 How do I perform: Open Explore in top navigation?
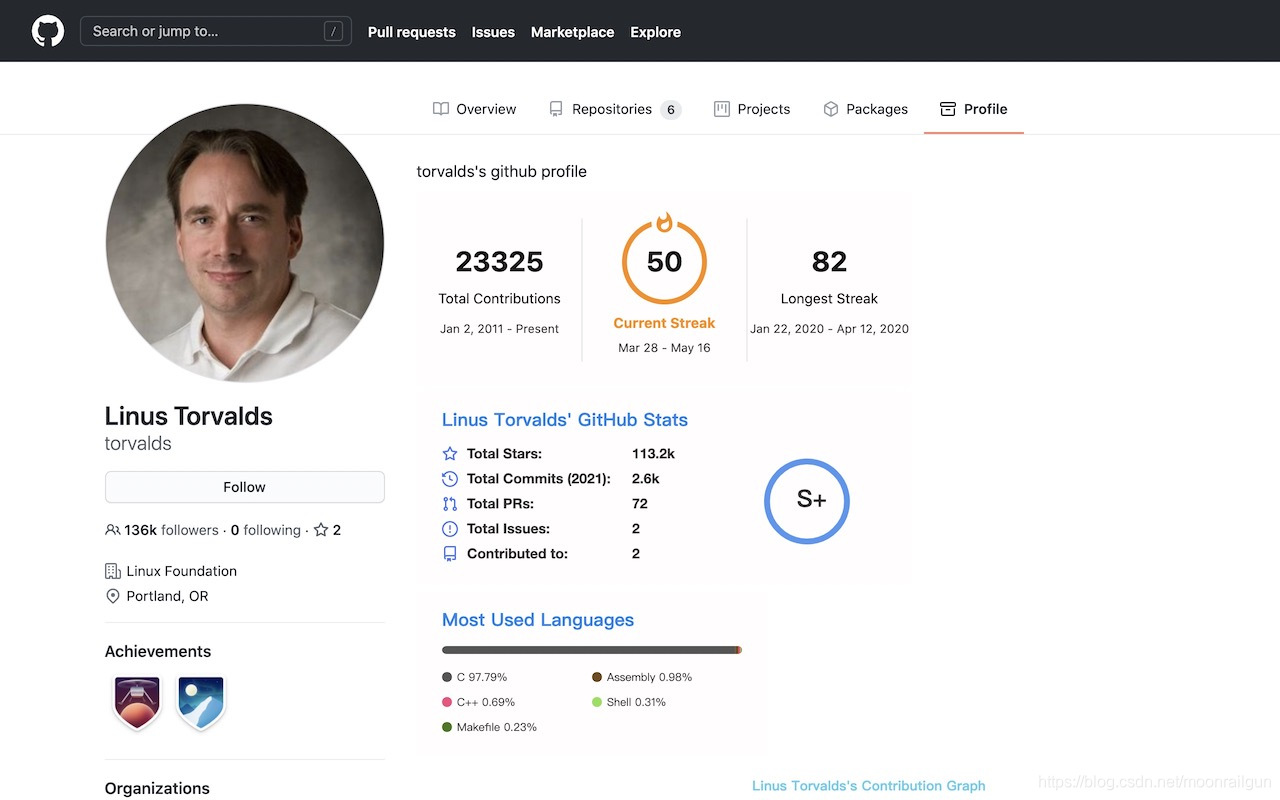[x=656, y=32]
